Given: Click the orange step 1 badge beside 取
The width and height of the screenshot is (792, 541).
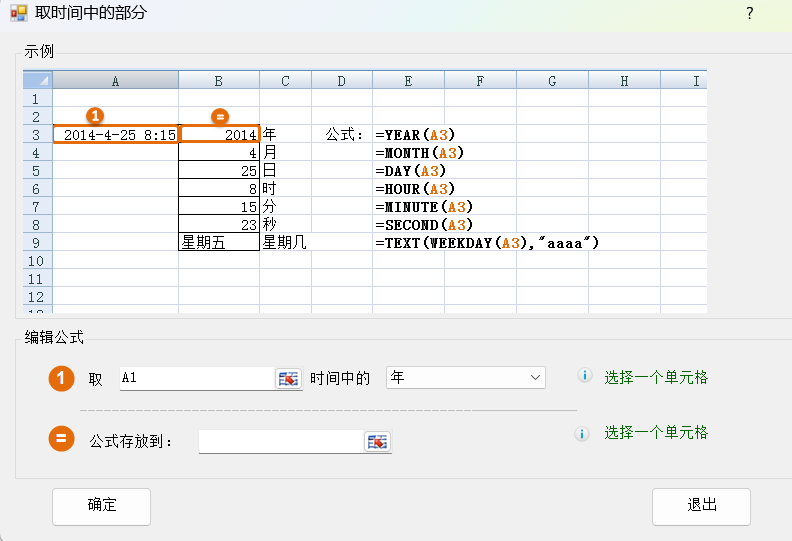Looking at the screenshot, I should tap(62, 379).
